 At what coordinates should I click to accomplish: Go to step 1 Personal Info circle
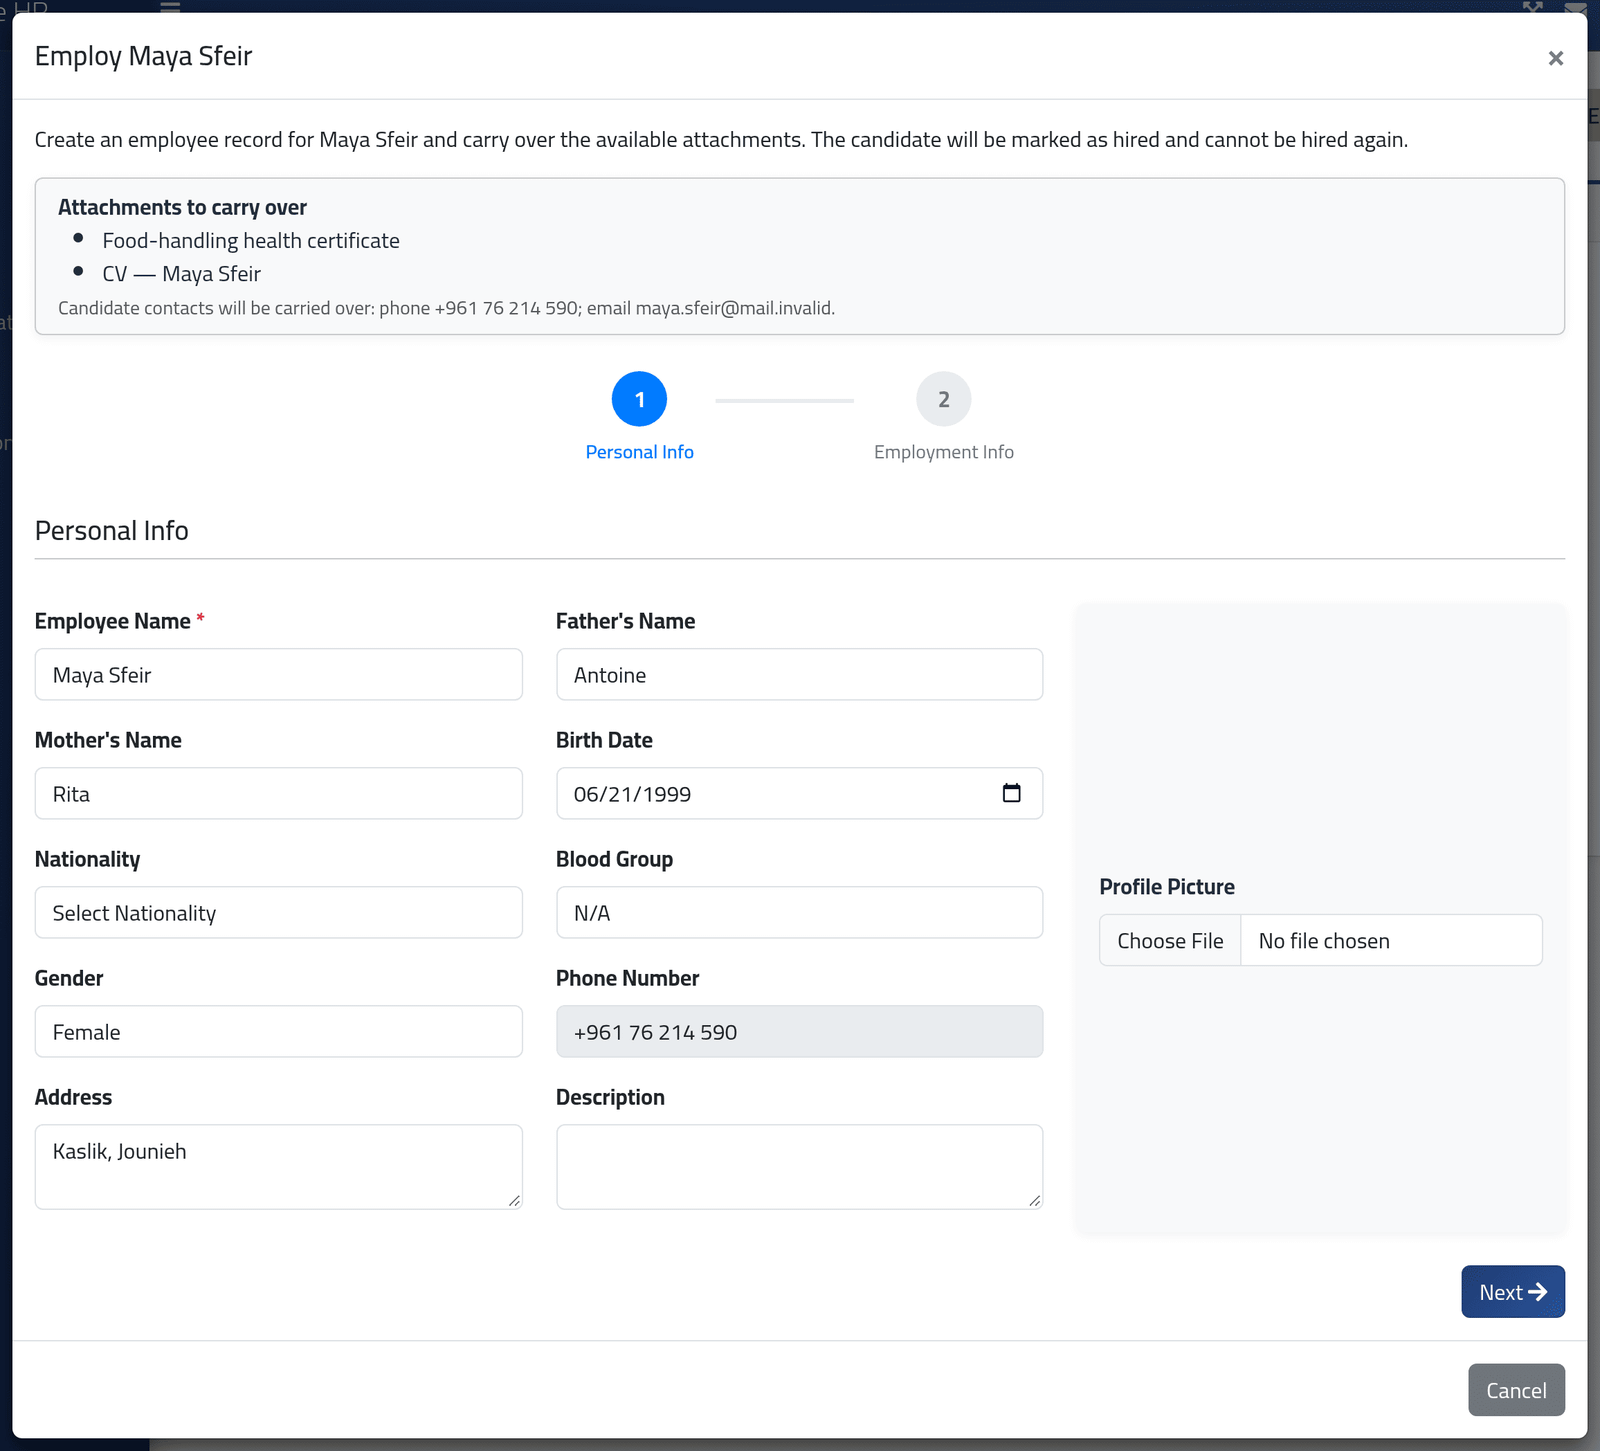[x=639, y=399]
